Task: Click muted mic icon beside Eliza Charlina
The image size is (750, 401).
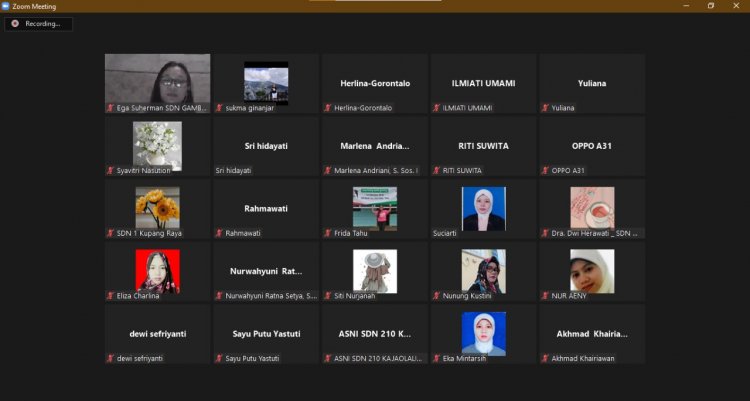Action: tap(110, 296)
